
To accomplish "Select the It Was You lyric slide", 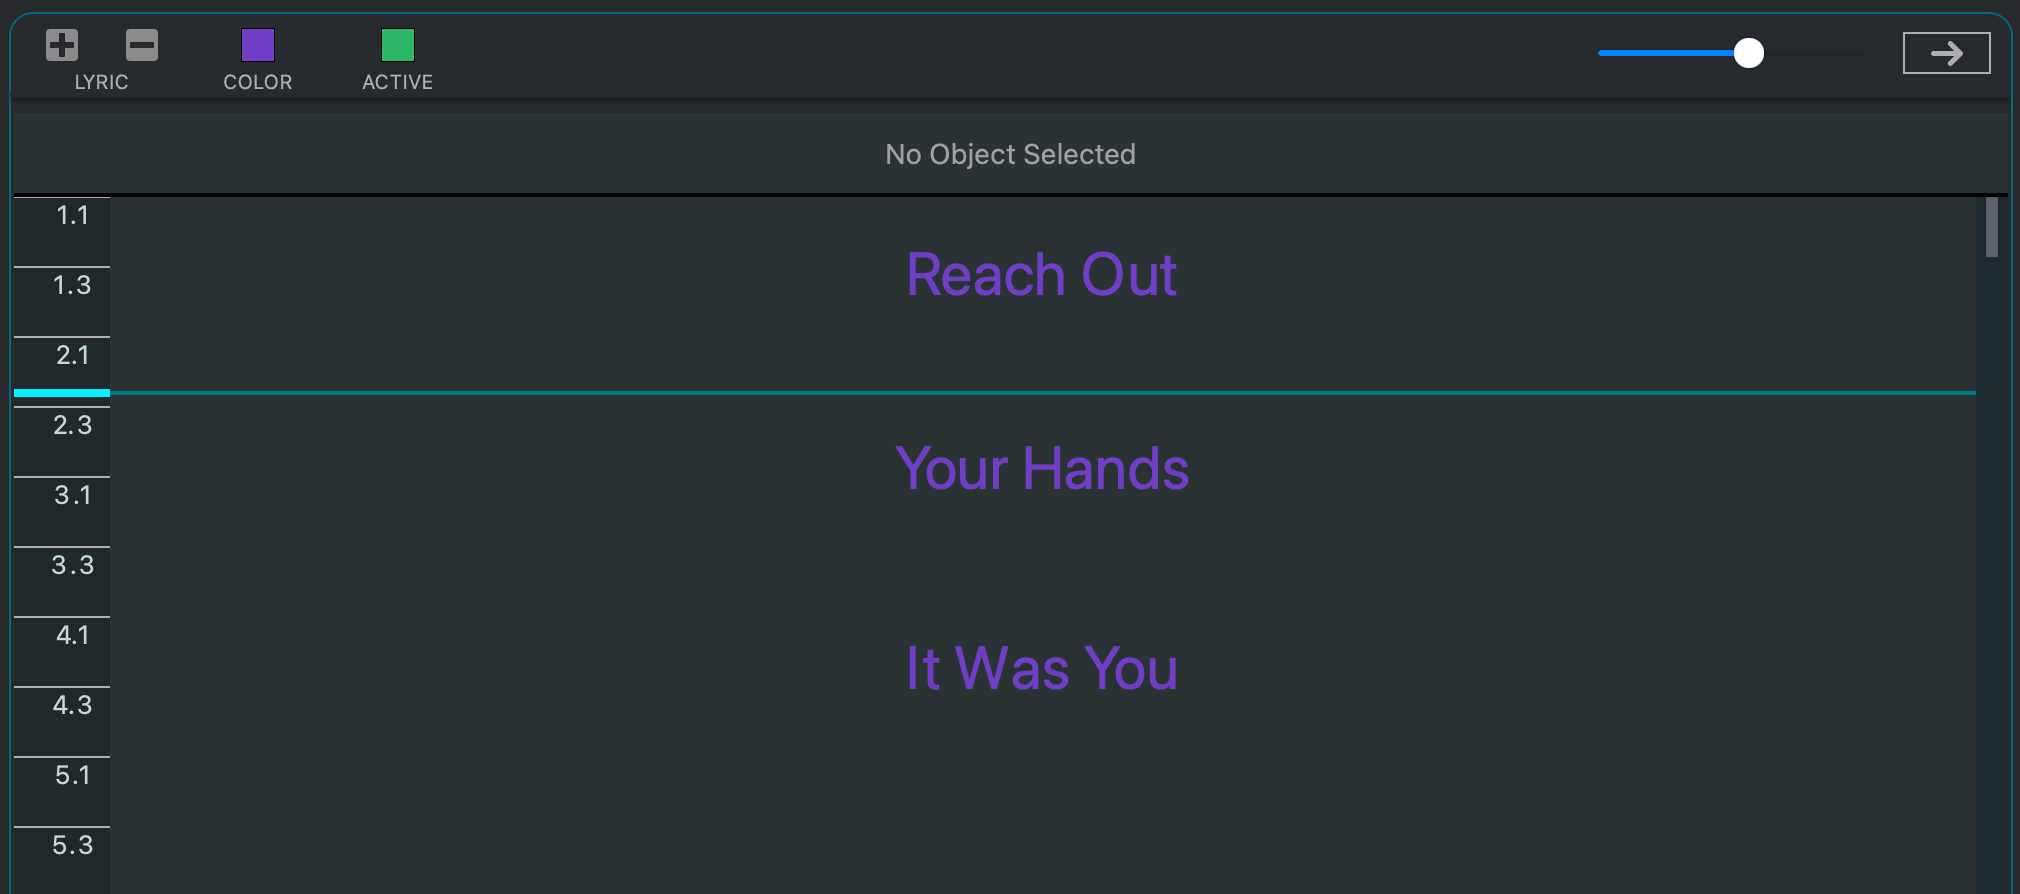I will [1041, 668].
